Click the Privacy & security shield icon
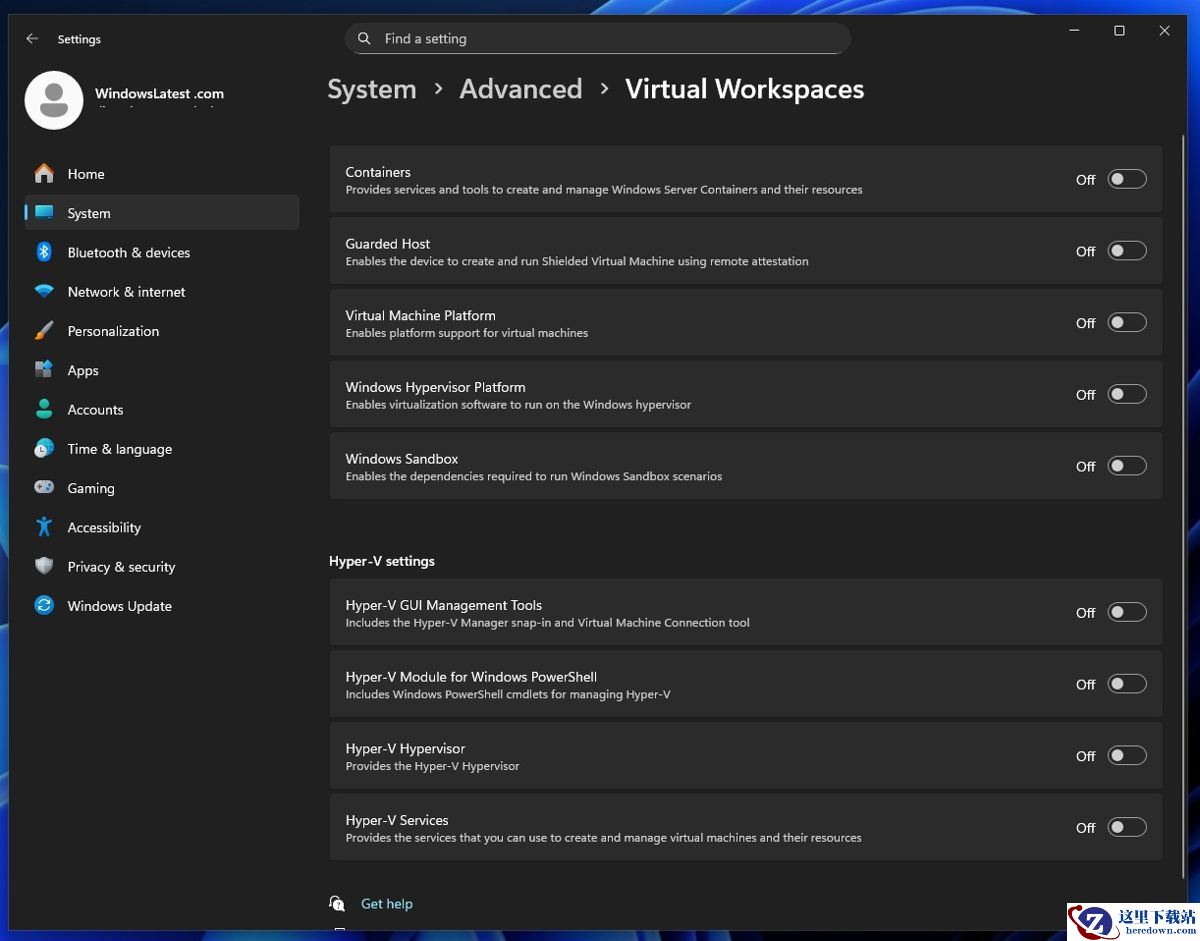This screenshot has height=941, width=1200. coord(44,566)
